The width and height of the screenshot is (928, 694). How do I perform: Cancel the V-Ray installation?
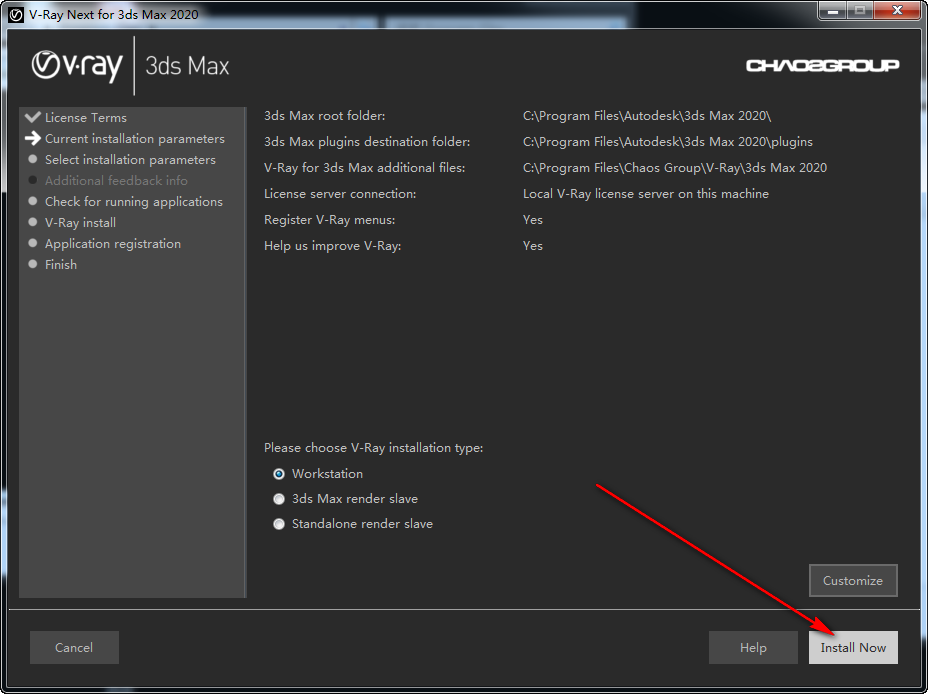pyautogui.click(x=74, y=647)
